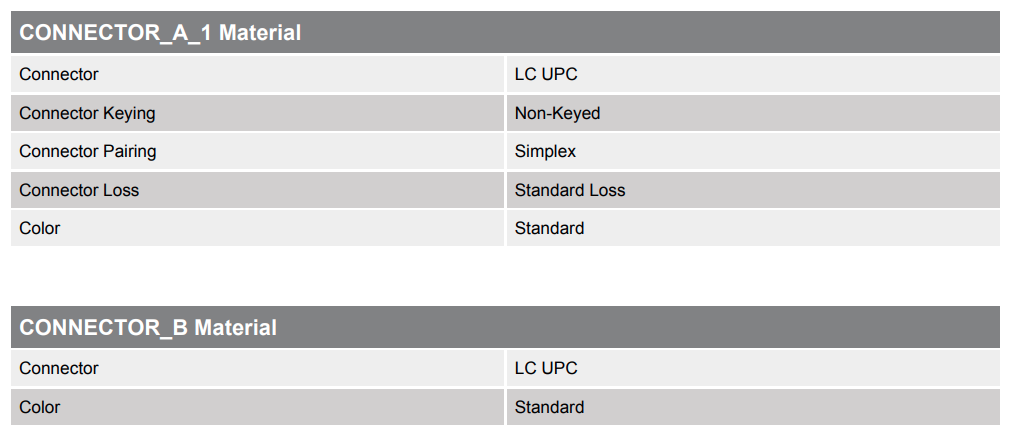The image size is (1010, 439).
Task: Click the CONNECTOR_B text in the header
Action: 104,328
